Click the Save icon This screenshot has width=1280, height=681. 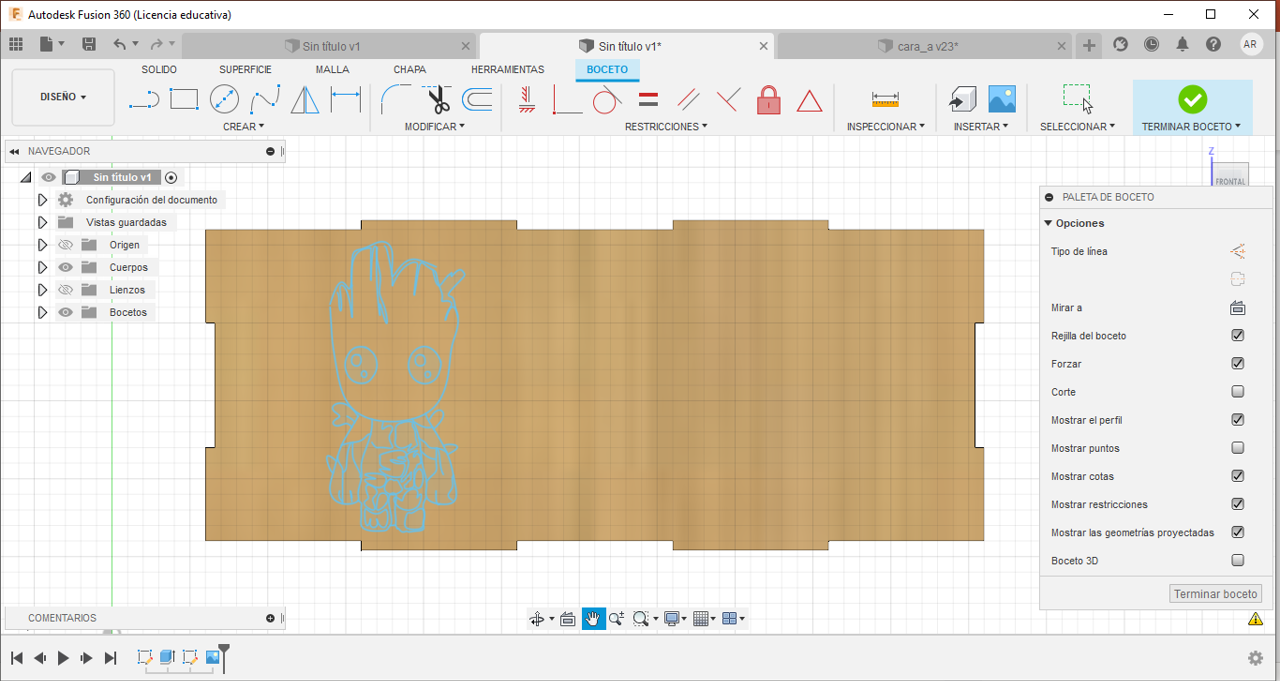[89, 44]
